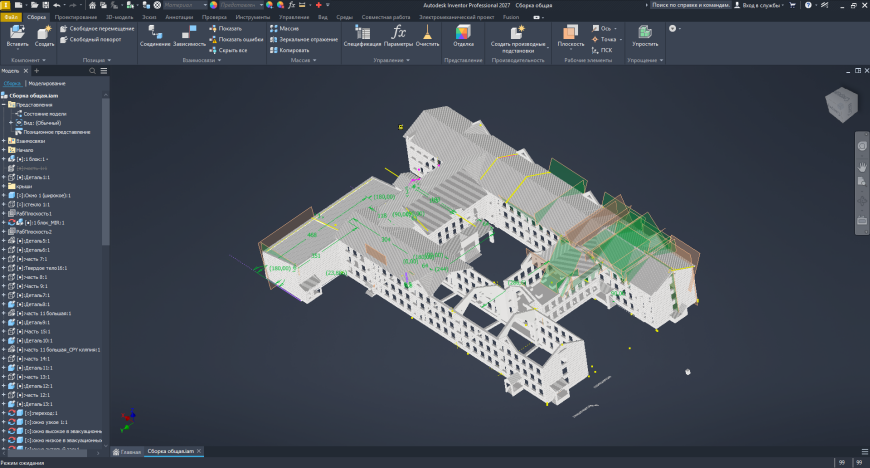Select the ПСК coordinate system tool
870x468 pixels.
coord(602,50)
